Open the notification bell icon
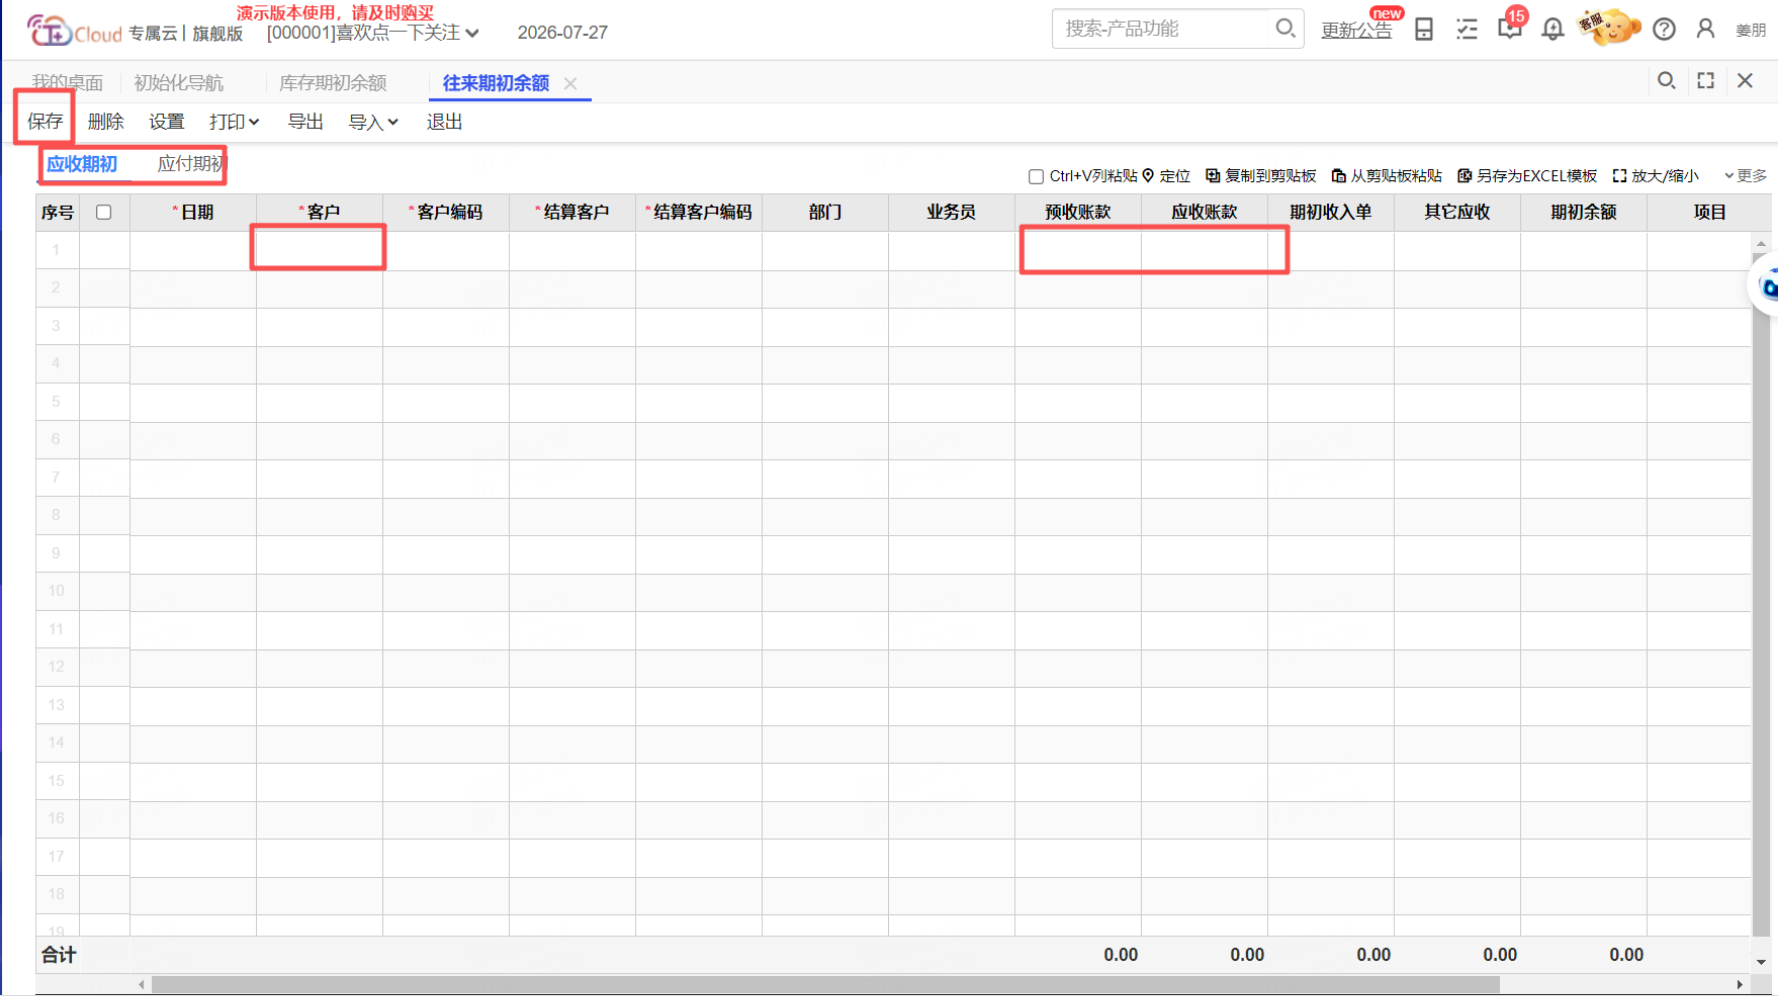This screenshot has height=996, width=1778. tap(1552, 29)
